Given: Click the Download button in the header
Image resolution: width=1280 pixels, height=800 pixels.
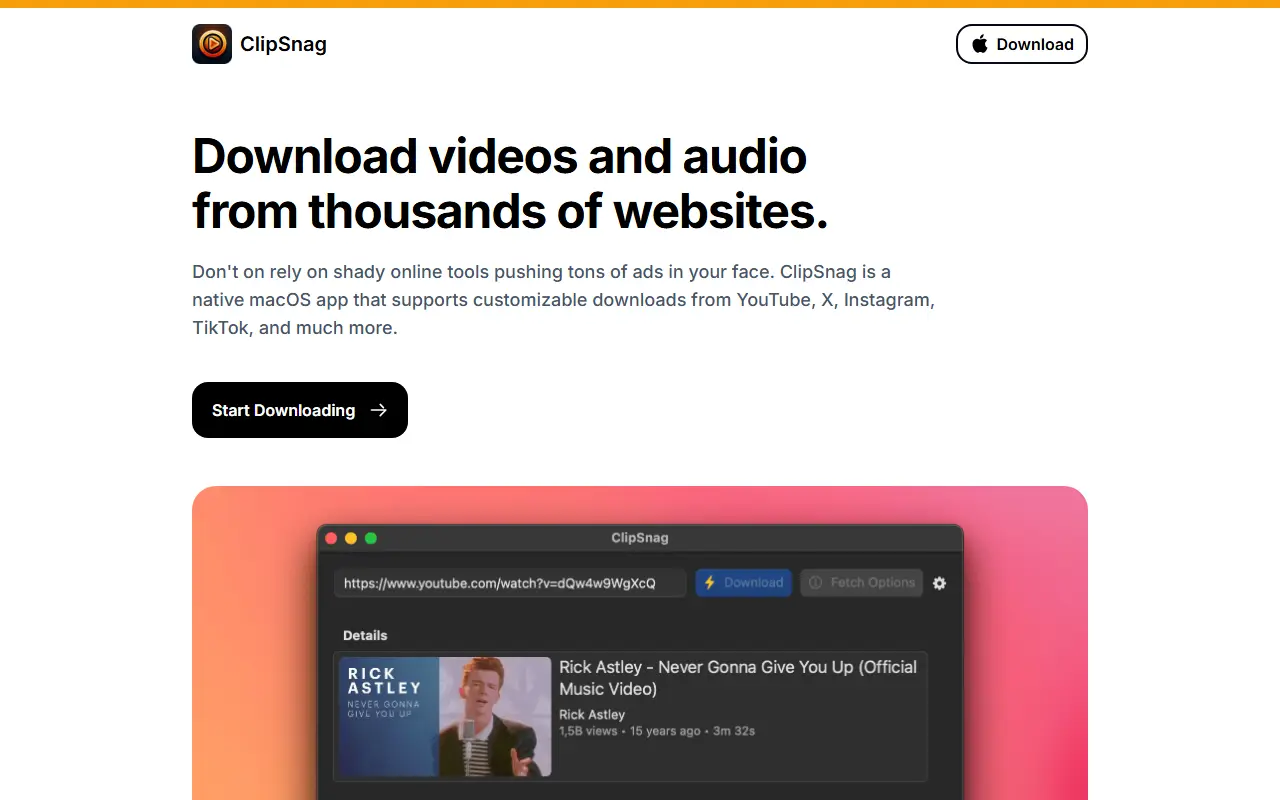Looking at the screenshot, I should click(x=1022, y=44).
